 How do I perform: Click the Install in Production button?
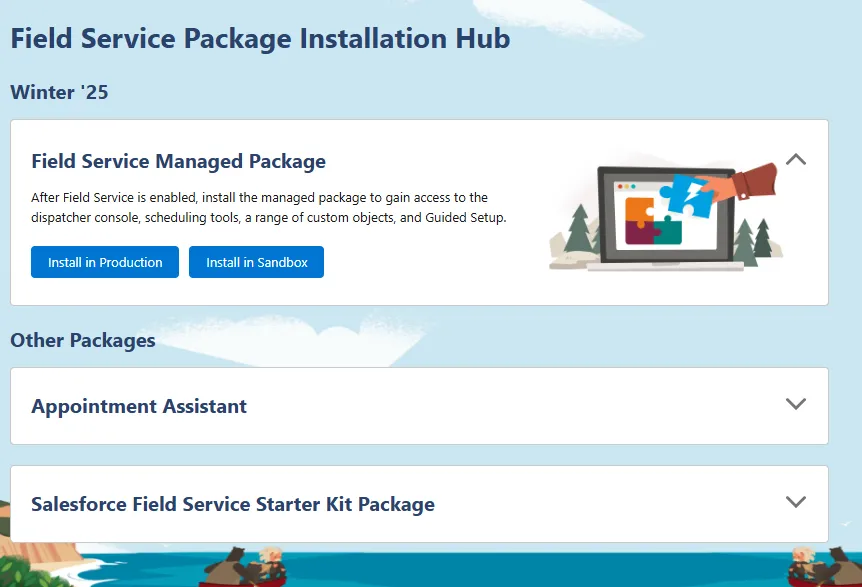click(x=105, y=262)
